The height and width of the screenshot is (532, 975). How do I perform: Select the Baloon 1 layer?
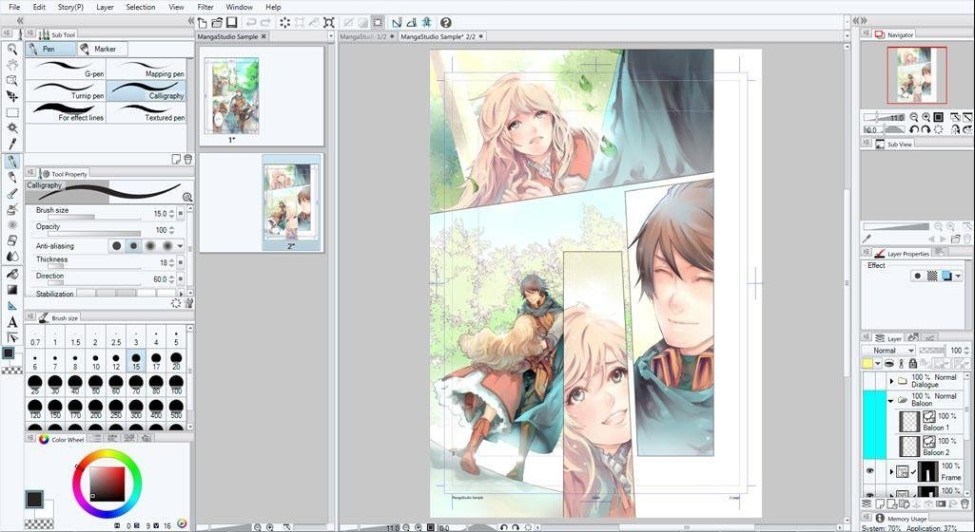(x=926, y=421)
